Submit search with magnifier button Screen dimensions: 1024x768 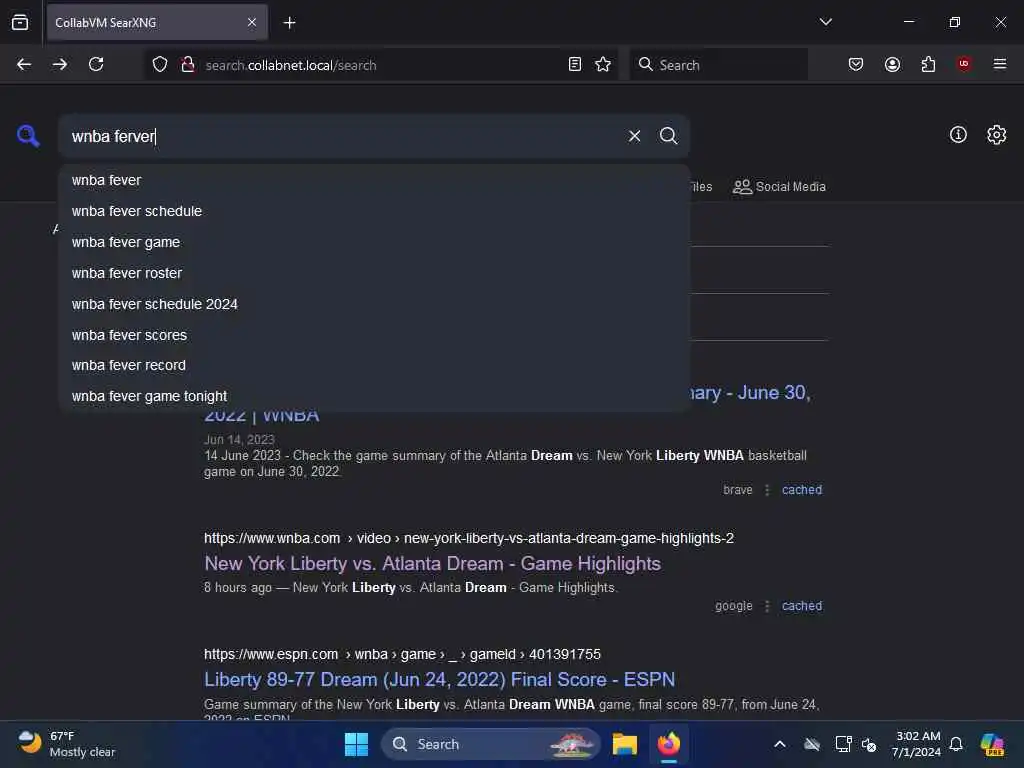(x=668, y=136)
